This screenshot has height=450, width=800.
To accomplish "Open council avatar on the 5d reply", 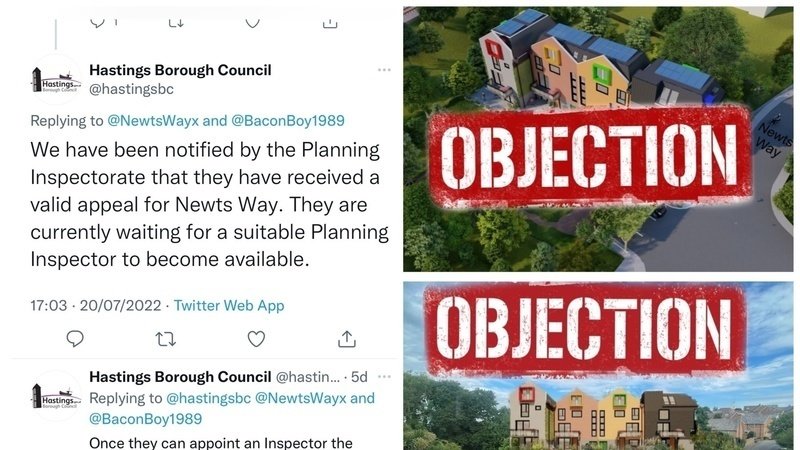I will click(x=56, y=396).
